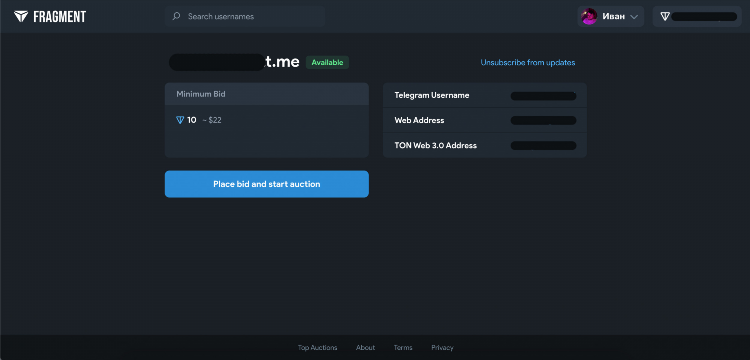750x360 pixels.
Task: Expand the Иван account dropdown chevron
Action: coord(634,17)
